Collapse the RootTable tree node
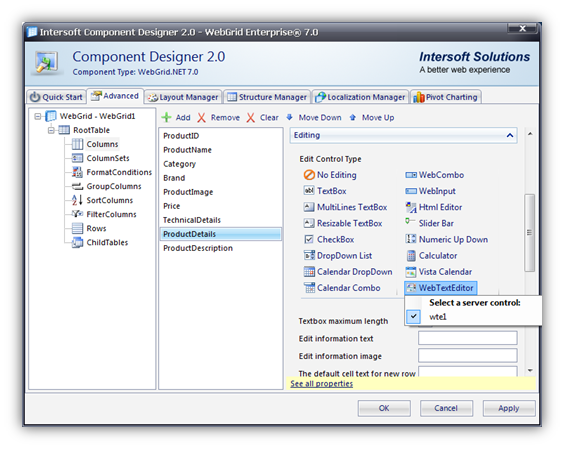The width and height of the screenshot is (564, 449). click(x=51, y=130)
